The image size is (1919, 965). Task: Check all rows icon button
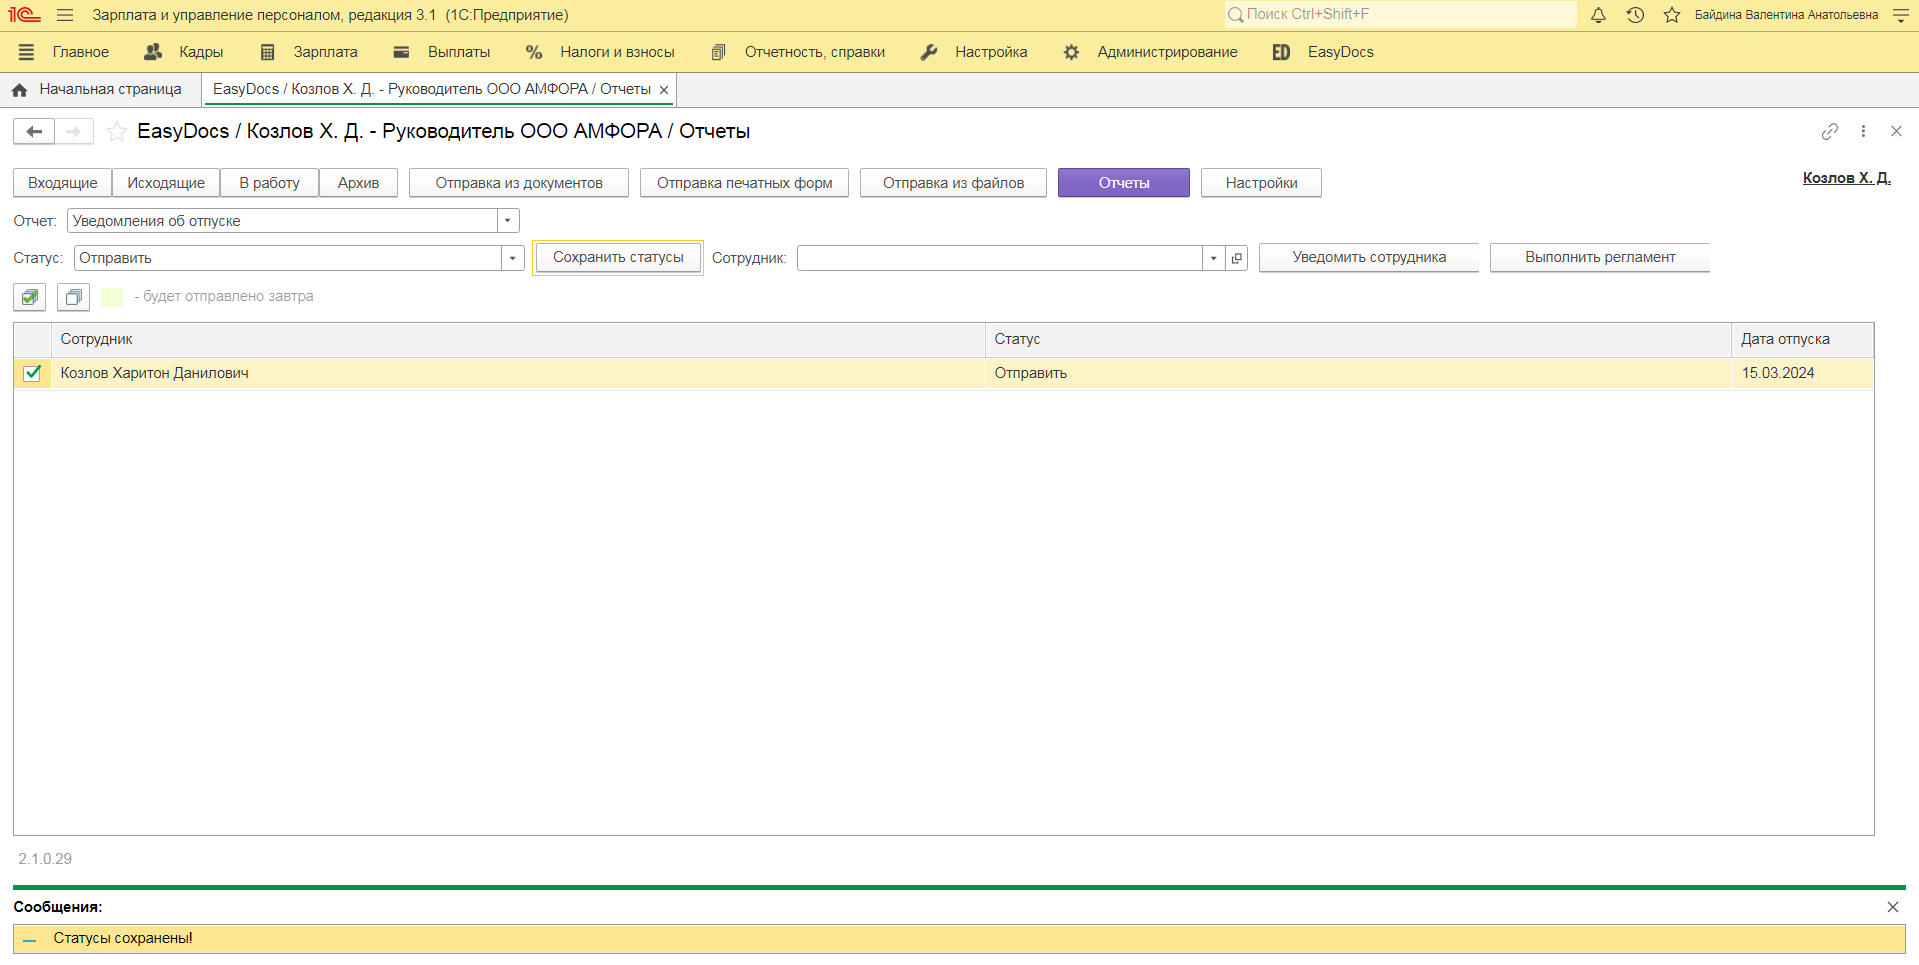tap(30, 297)
